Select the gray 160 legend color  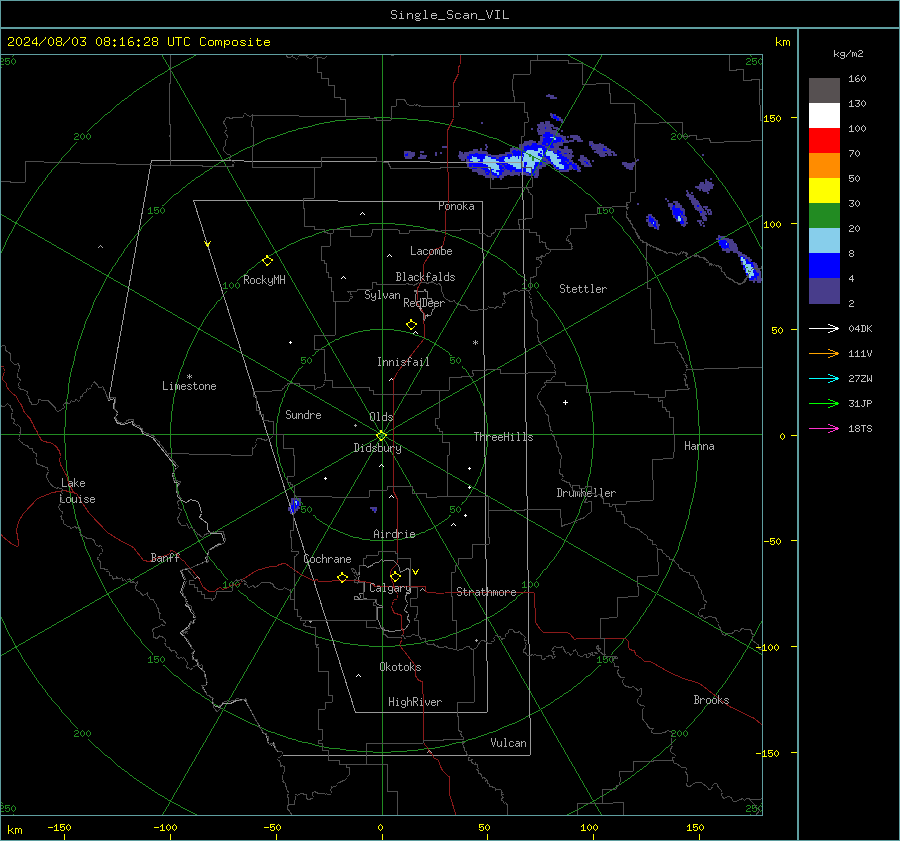pos(824,91)
